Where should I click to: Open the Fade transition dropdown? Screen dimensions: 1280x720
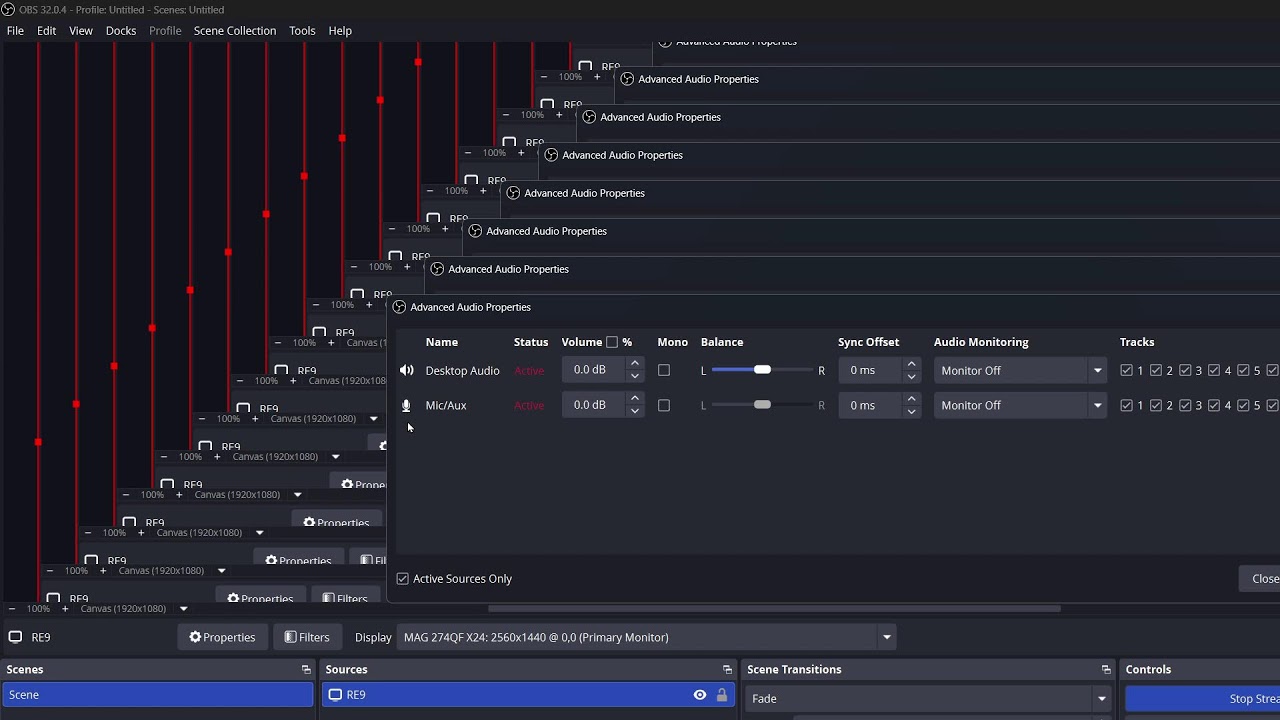928,698
